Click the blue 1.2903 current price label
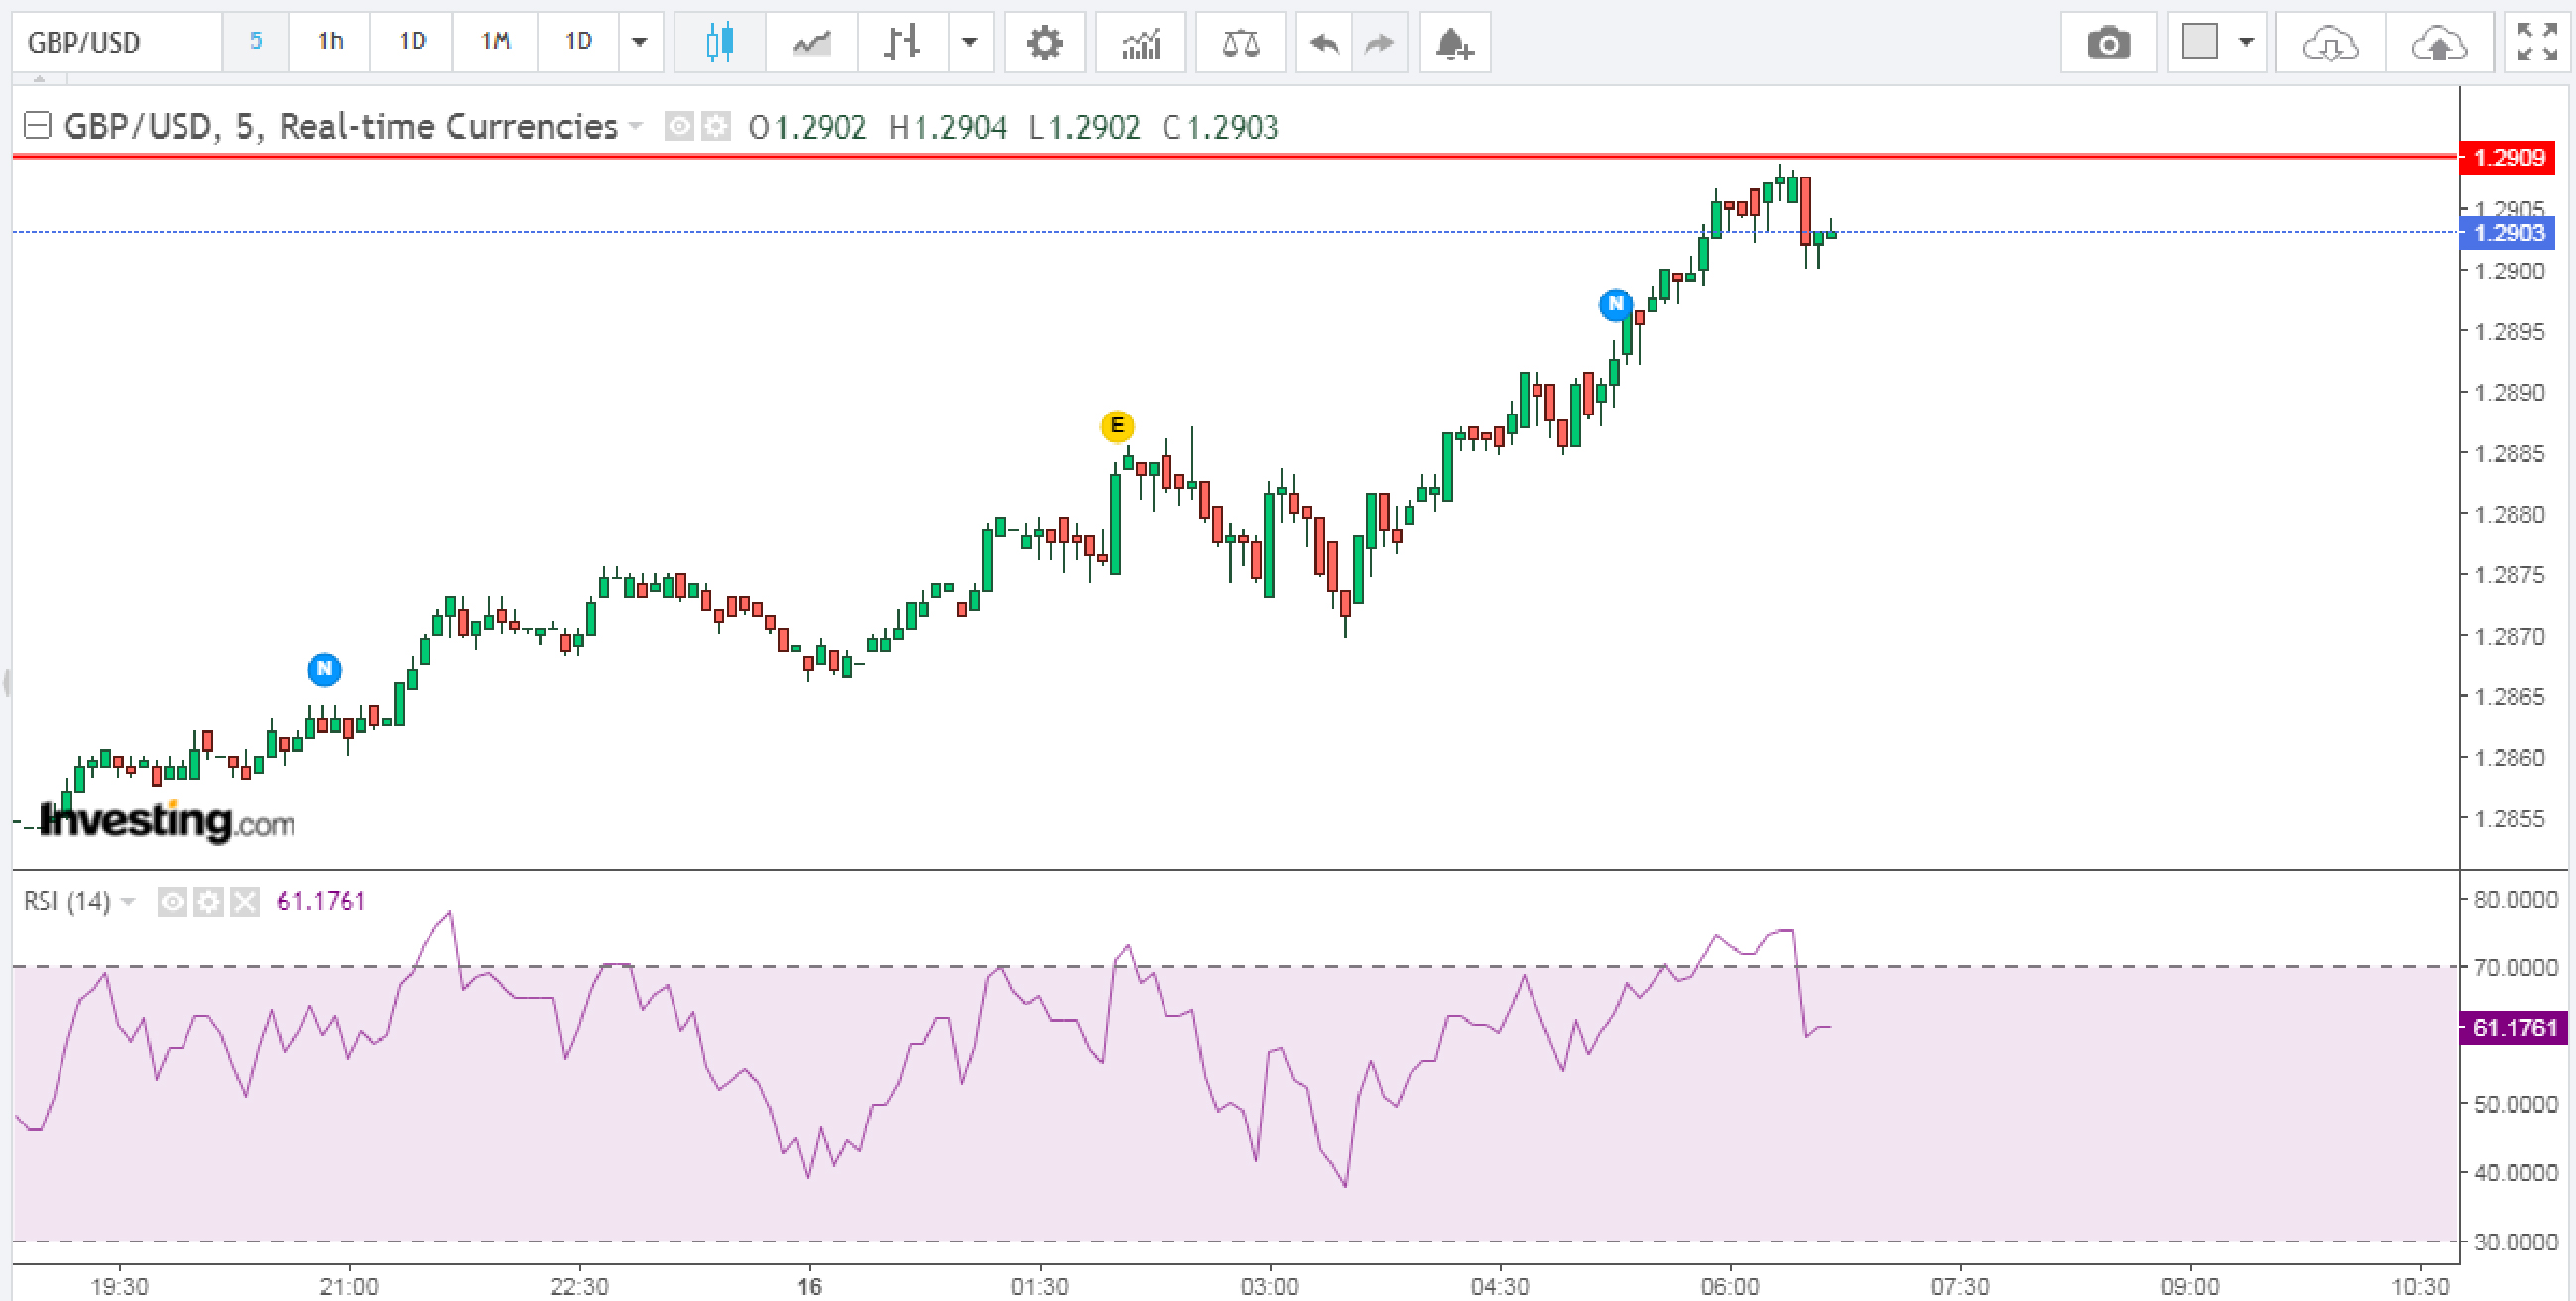Viewport: 2576px width, 1301px height. pyautogui.click(x=2508, y=233)
